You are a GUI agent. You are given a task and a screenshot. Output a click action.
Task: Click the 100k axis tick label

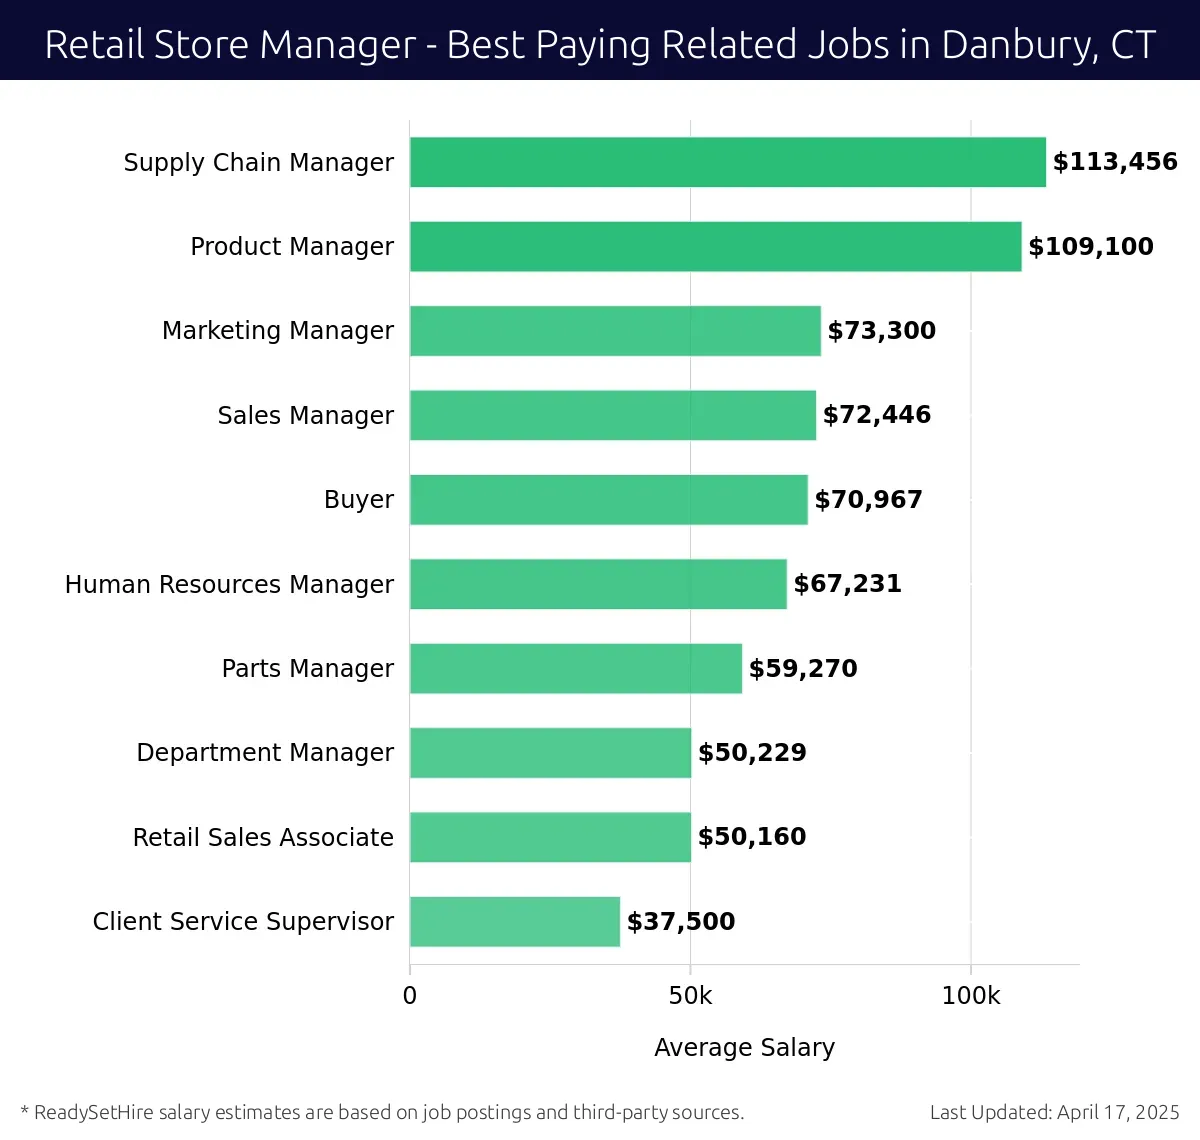(971, 996)
